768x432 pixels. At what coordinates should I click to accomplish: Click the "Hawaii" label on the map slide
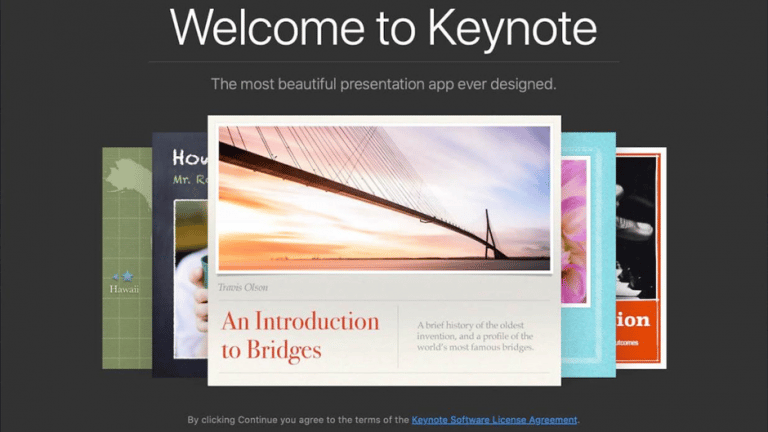pyautogui.click(x=125, y=289)
